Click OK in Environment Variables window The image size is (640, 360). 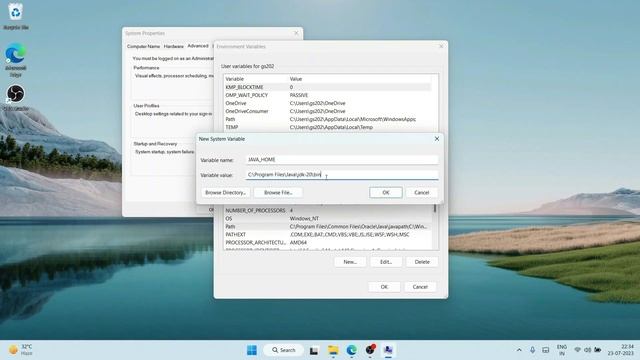pos(384,287)
